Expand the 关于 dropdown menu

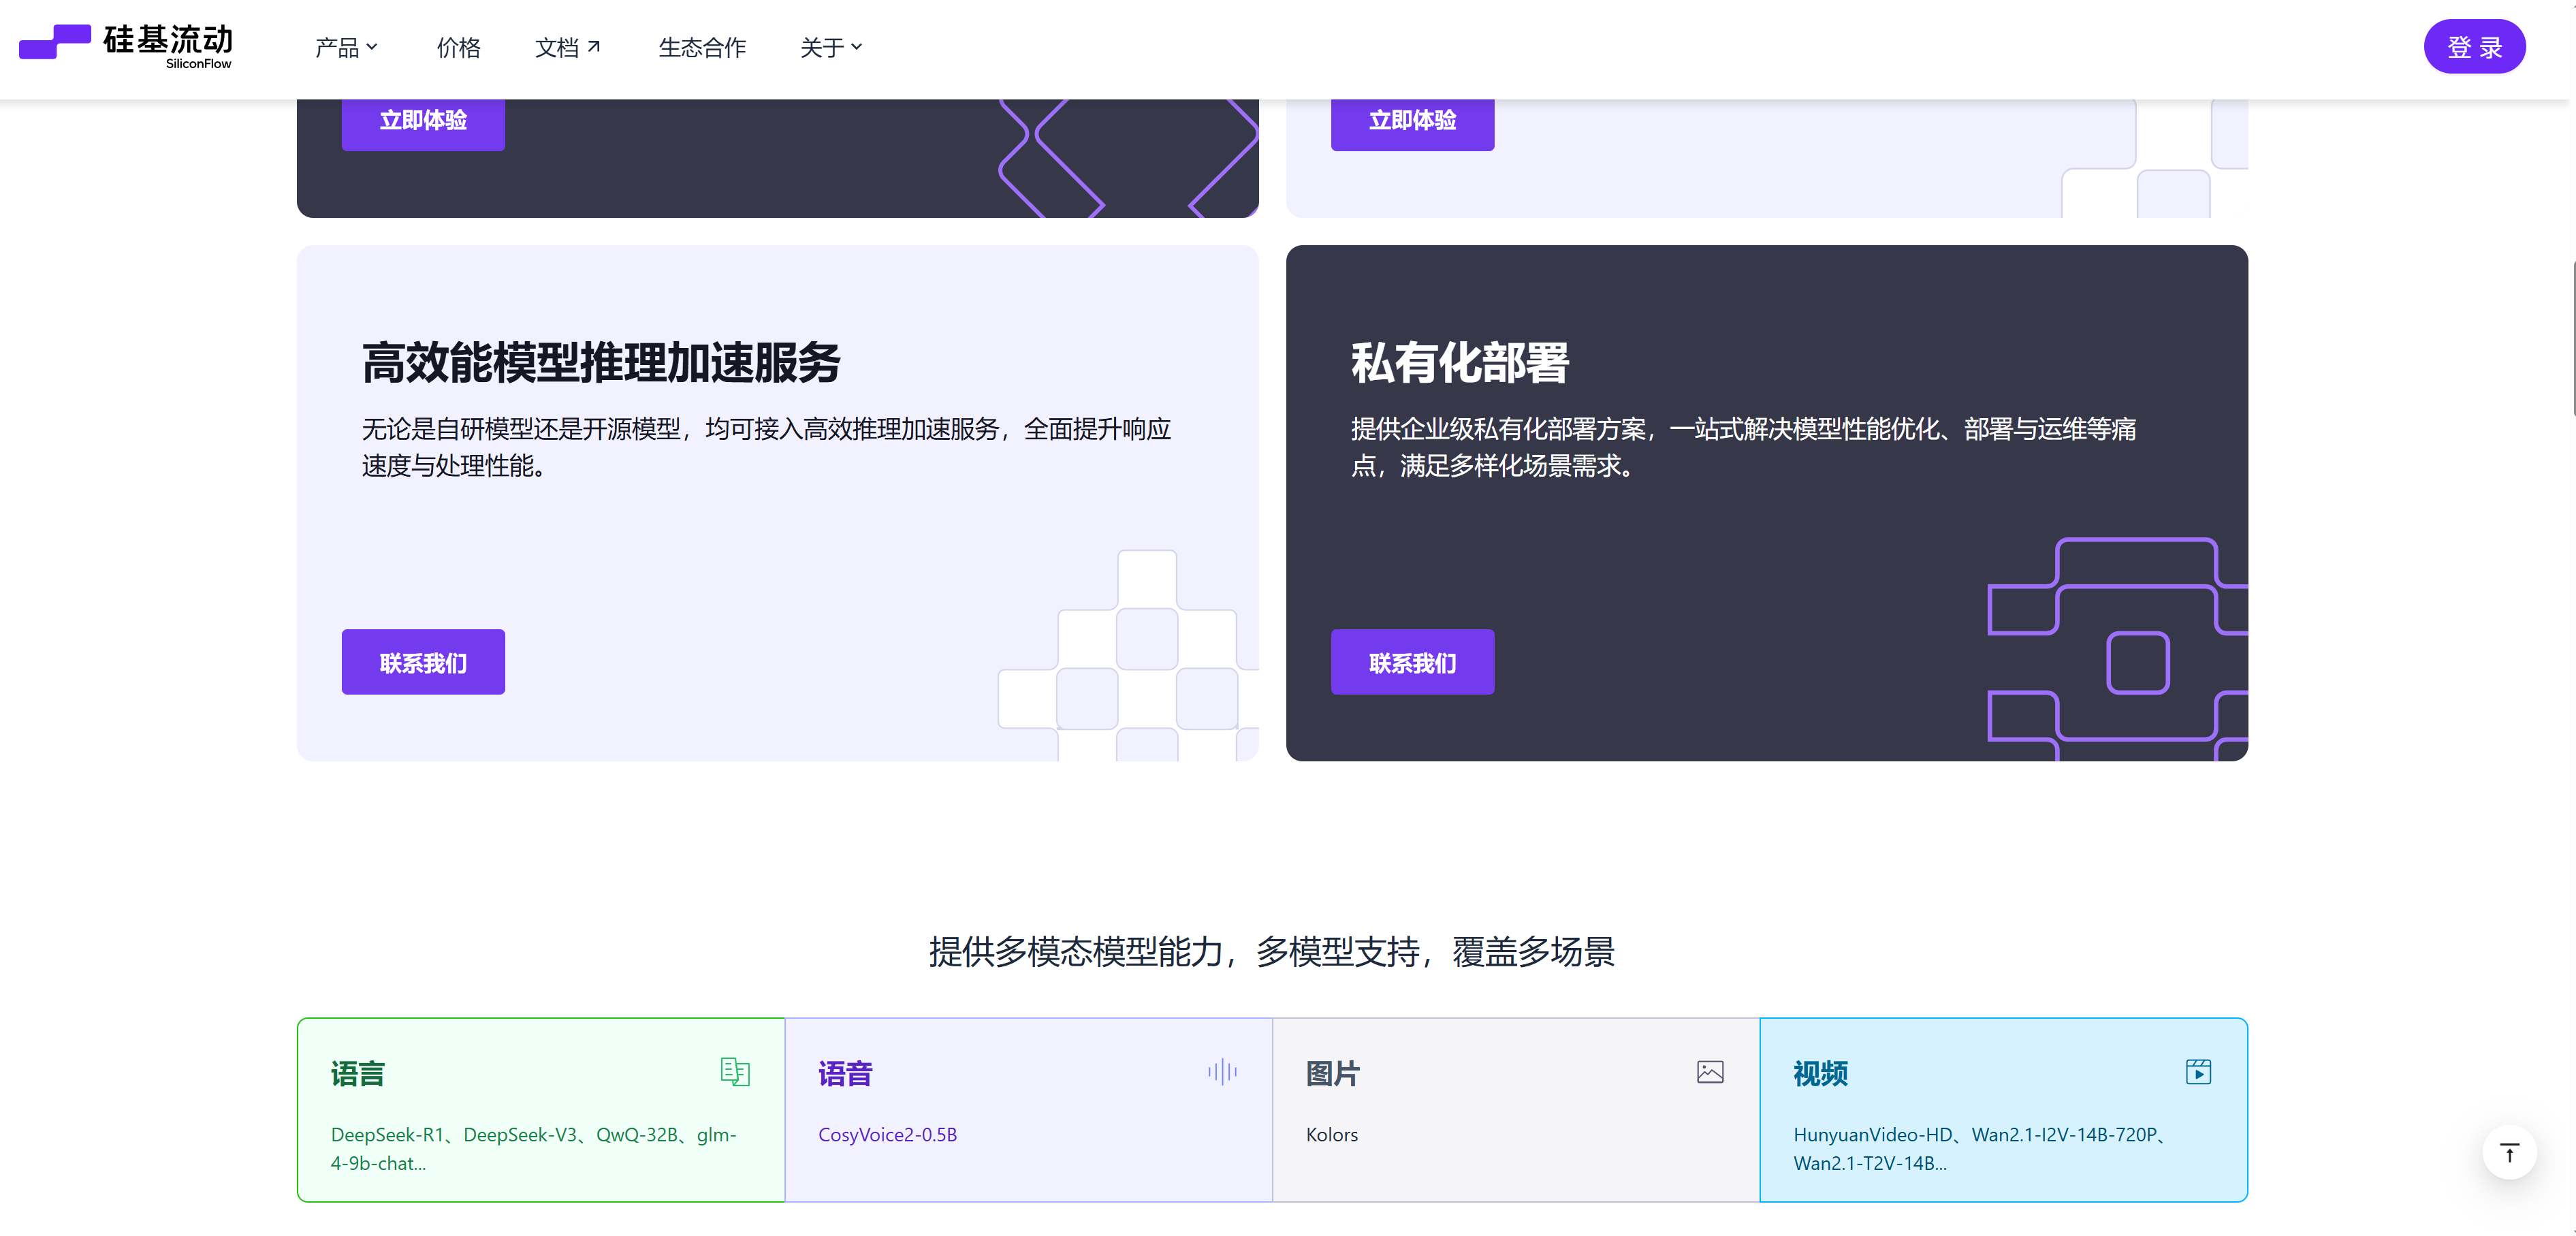(x=831, y=47)
